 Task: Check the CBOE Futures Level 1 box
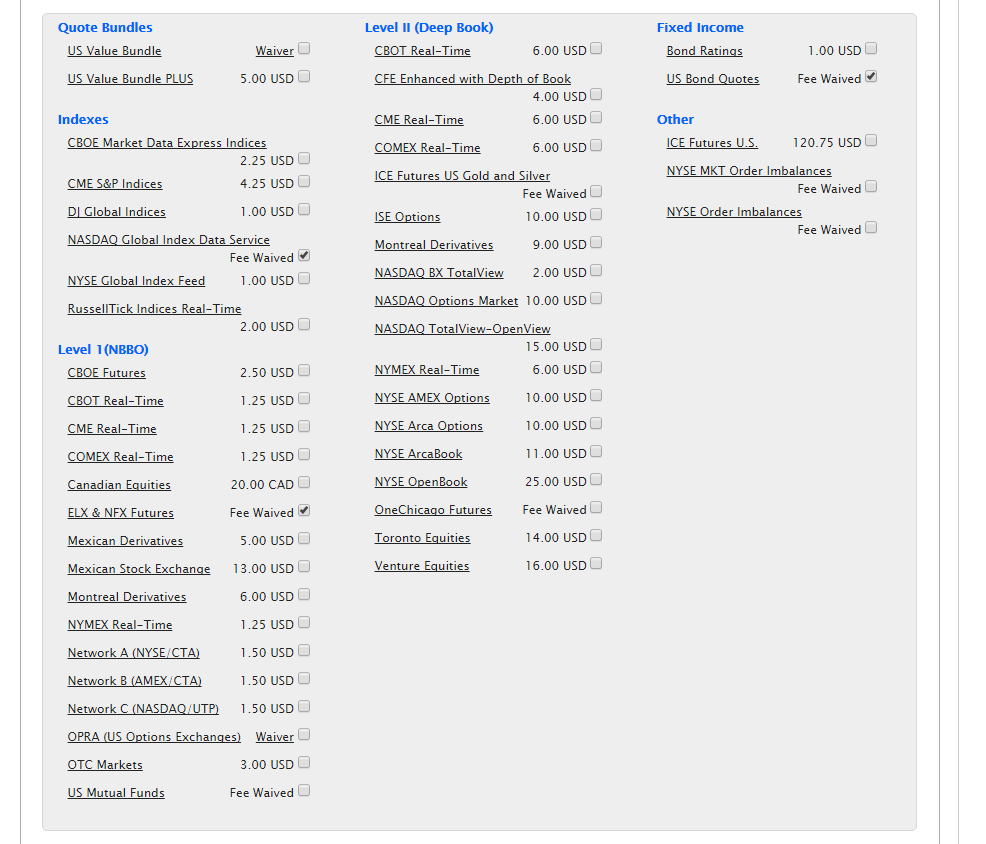(304, 370)
